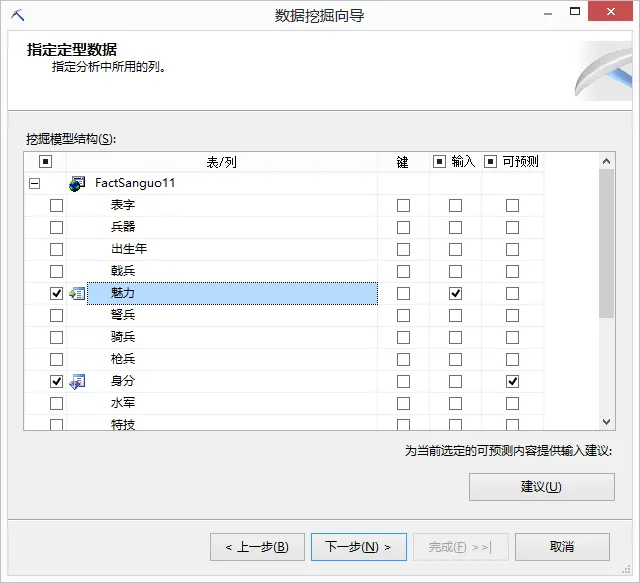Click the input column icon beside 魅力
The width and height of the screenshot is (640, 583).
pyautogui.click(x=77, y=293)
